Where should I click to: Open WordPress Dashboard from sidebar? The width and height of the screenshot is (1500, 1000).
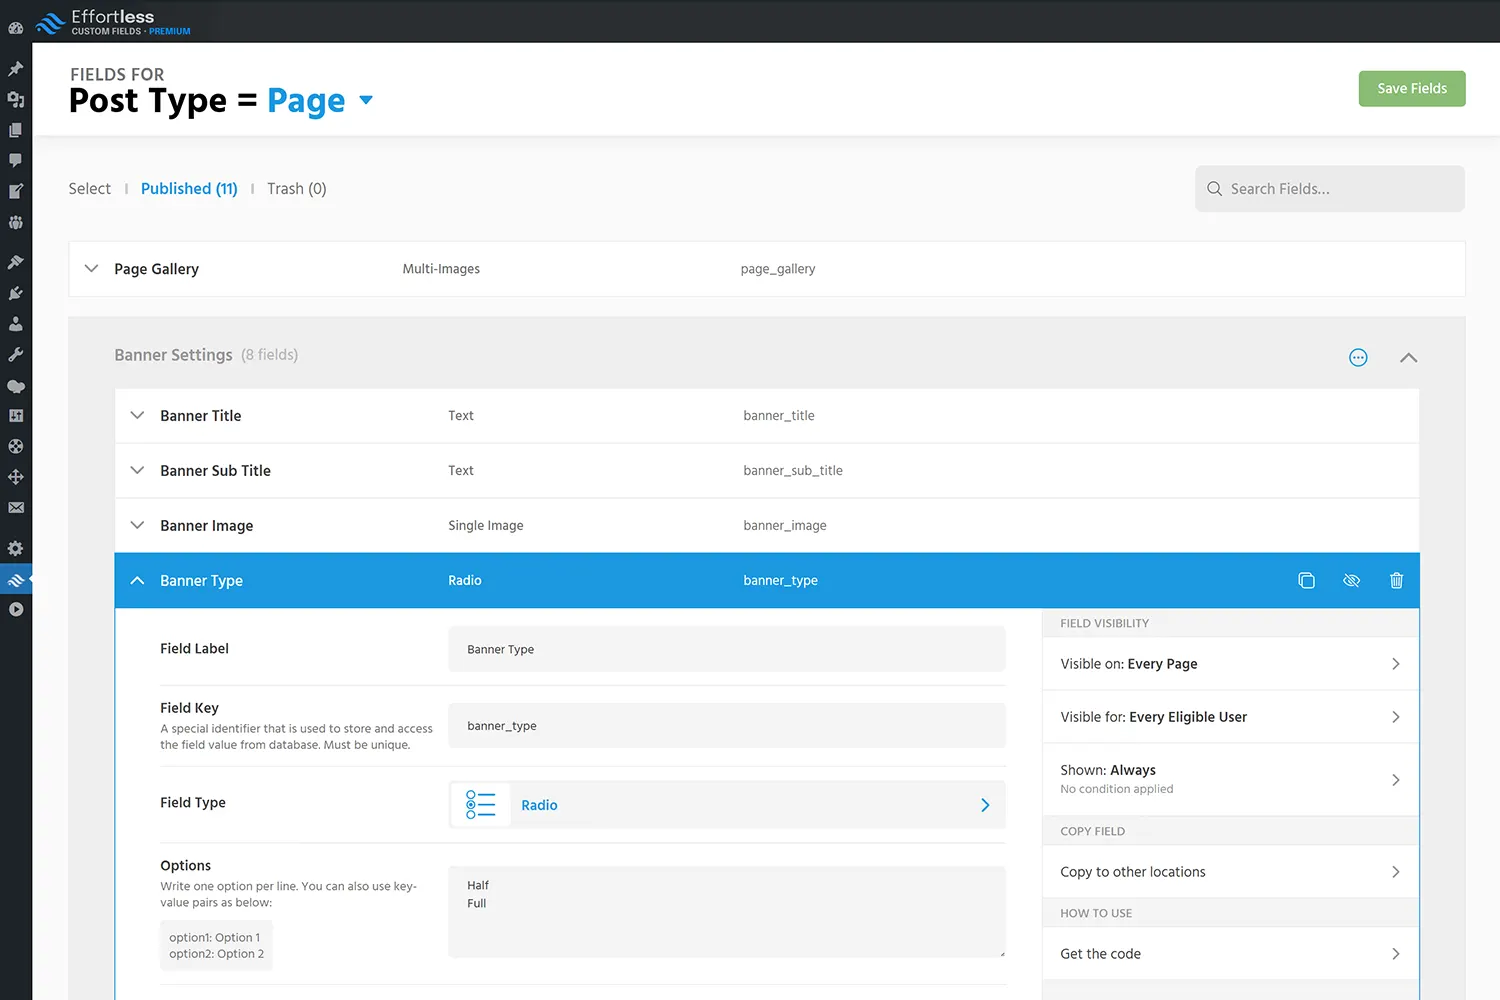[16, 28]
